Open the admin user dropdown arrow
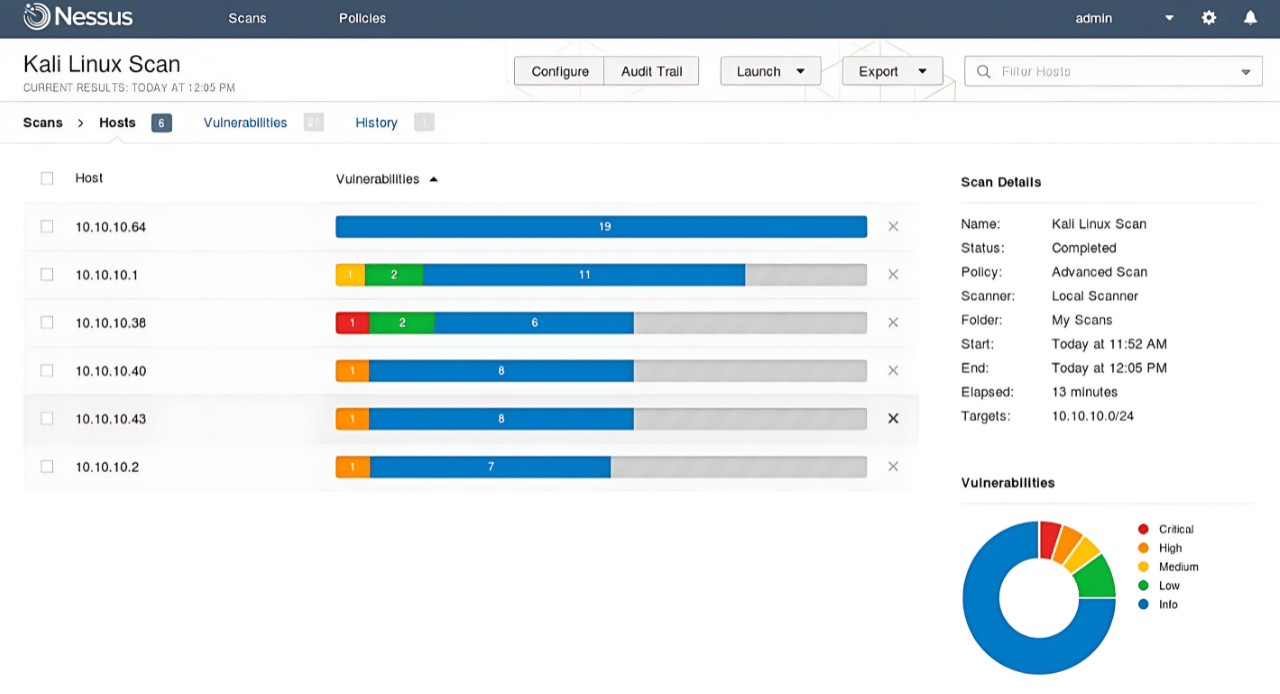This screenshot has height=694, width=1280. tap(1169, 18)
